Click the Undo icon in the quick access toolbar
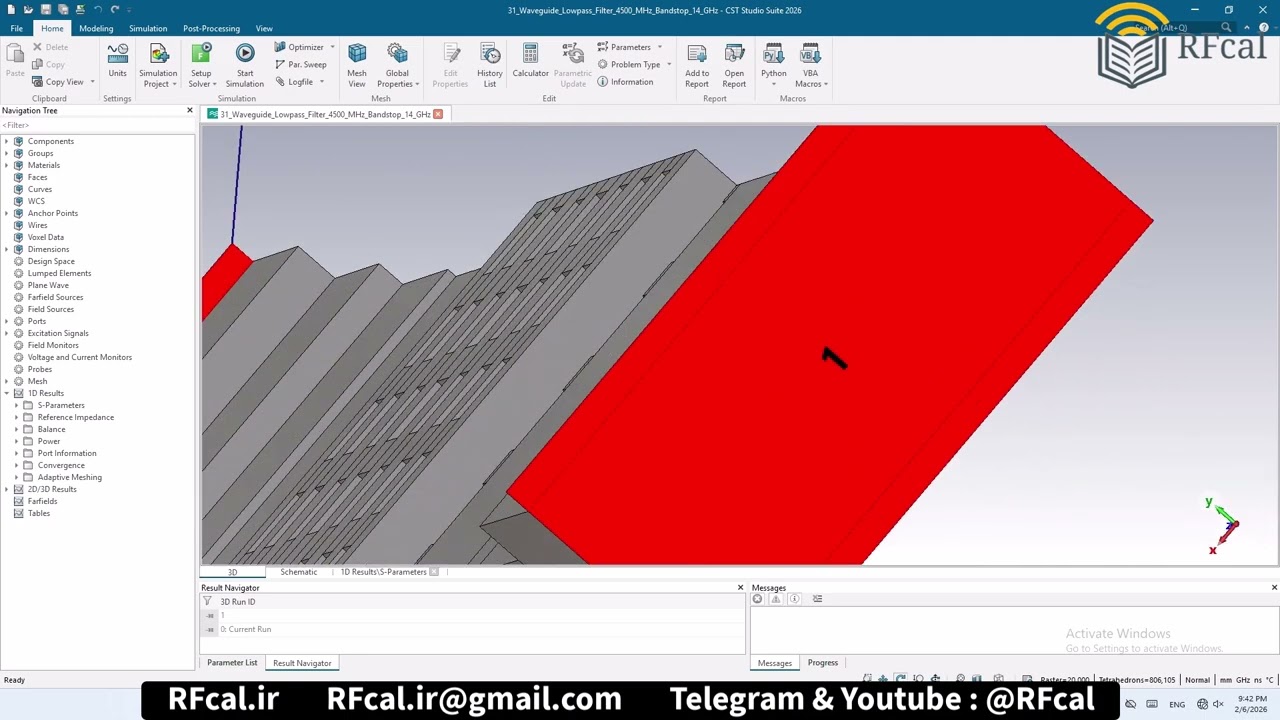 click(x=97, y=10)
